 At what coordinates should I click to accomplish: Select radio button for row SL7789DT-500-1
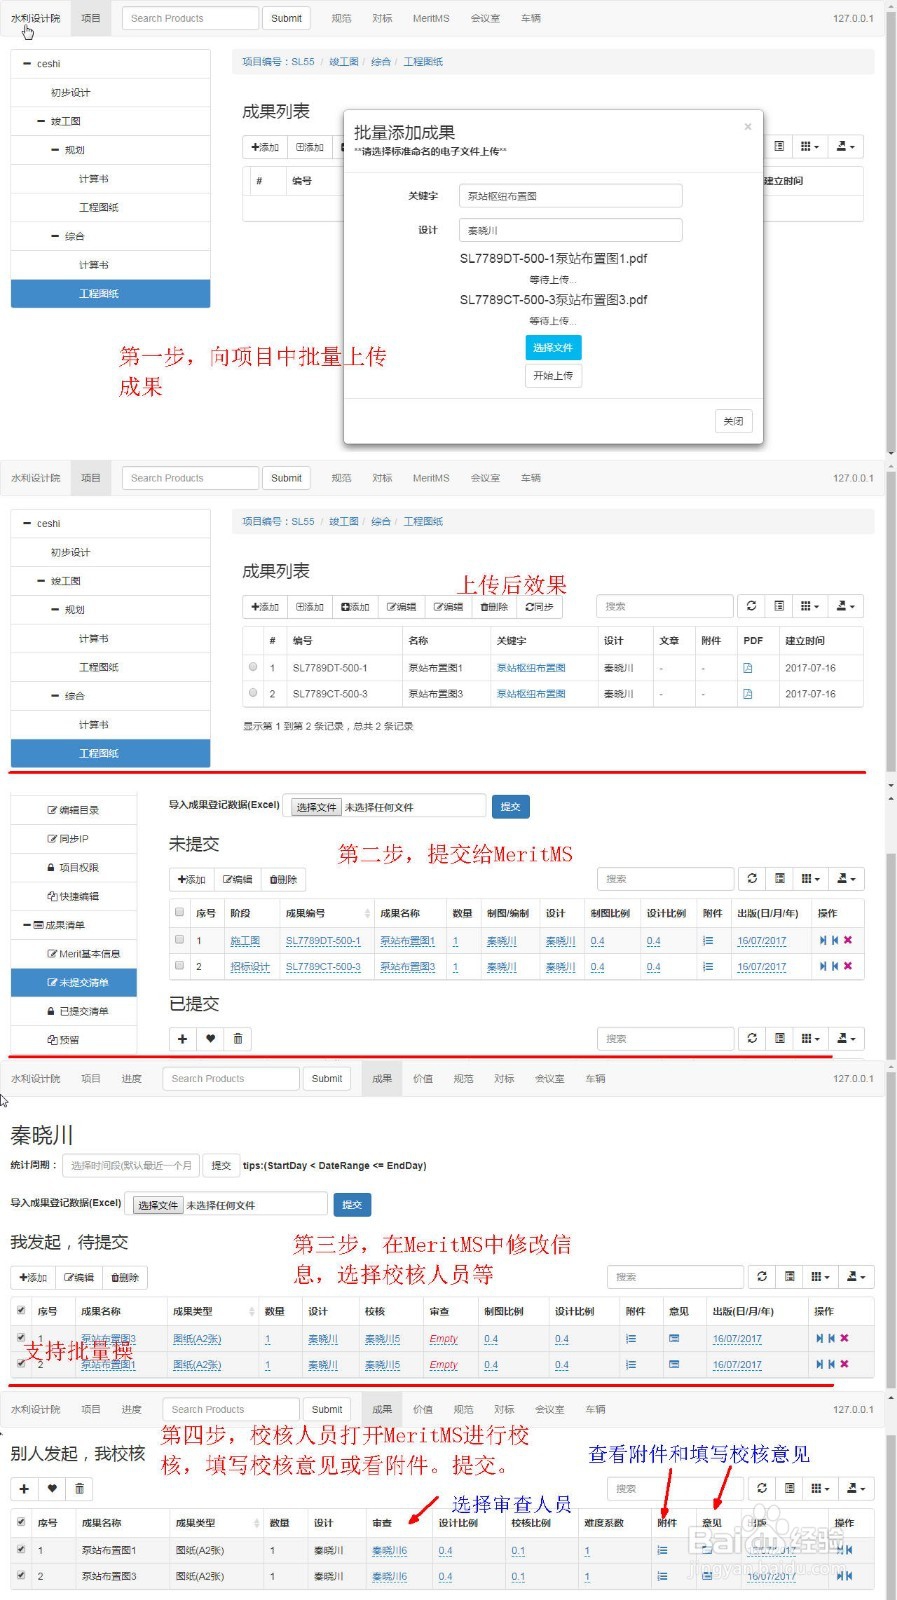(253, 667)
